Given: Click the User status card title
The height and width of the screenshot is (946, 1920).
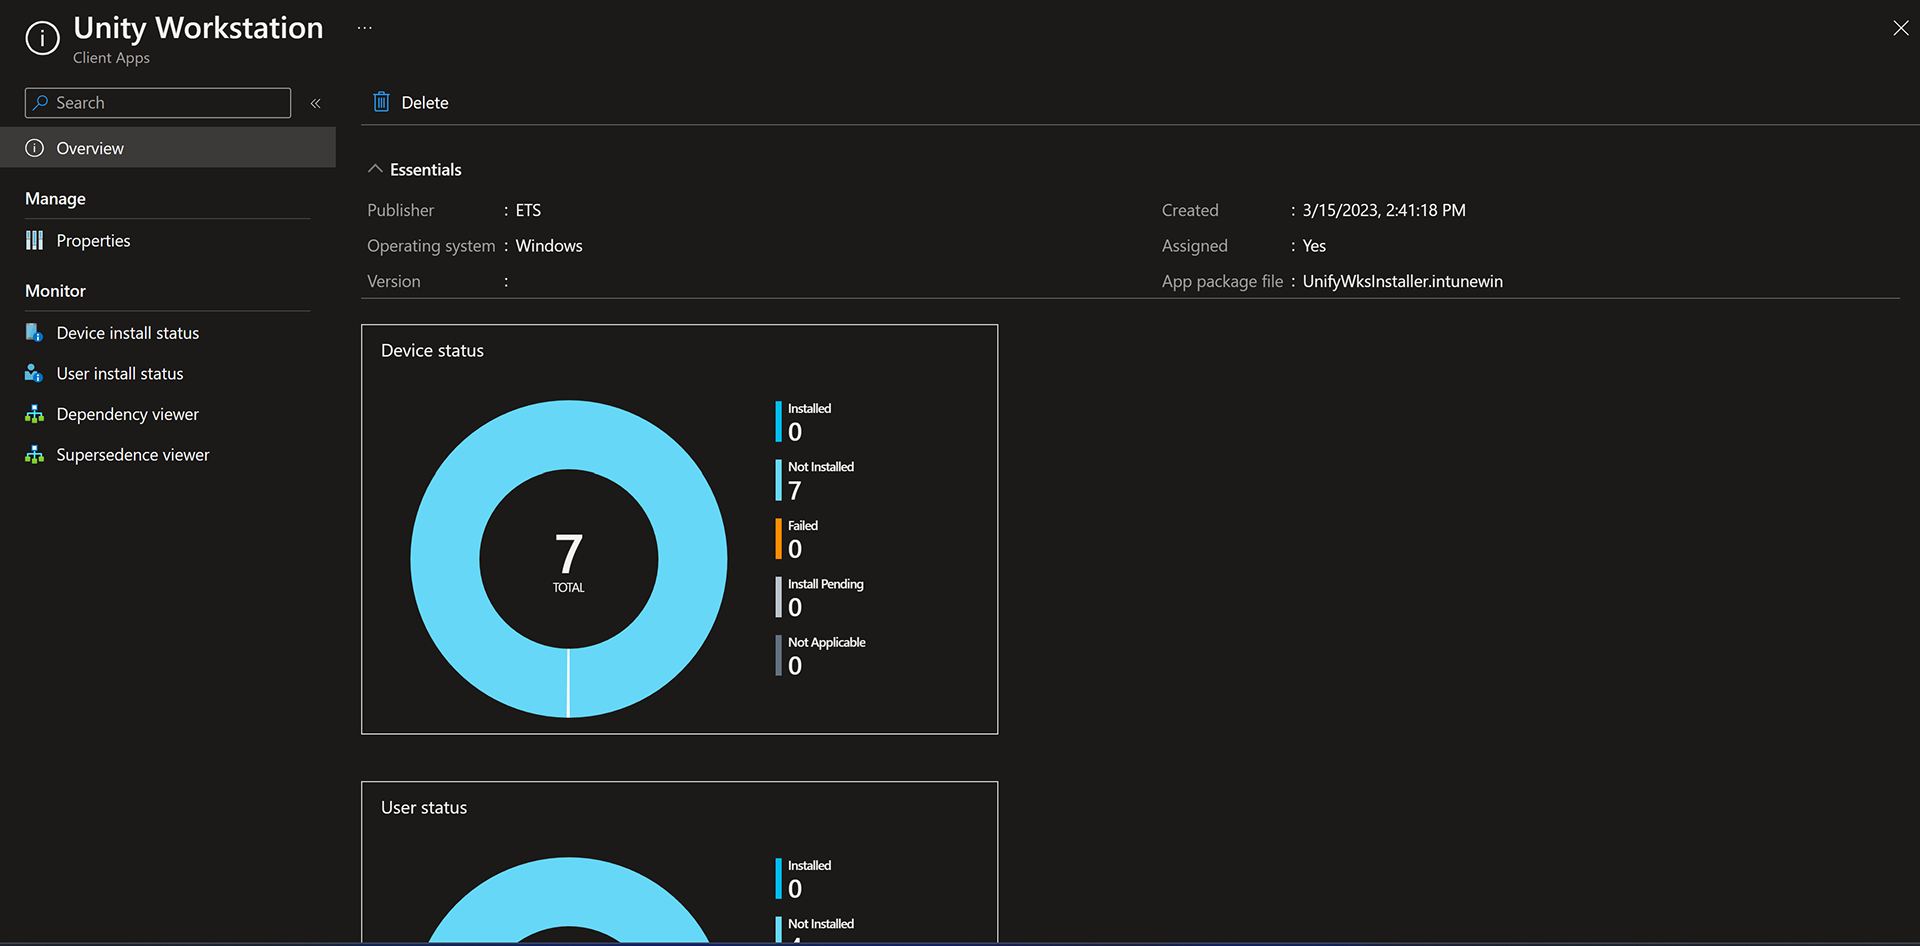Looking at the screenshot, I should [x=424, y=808].
